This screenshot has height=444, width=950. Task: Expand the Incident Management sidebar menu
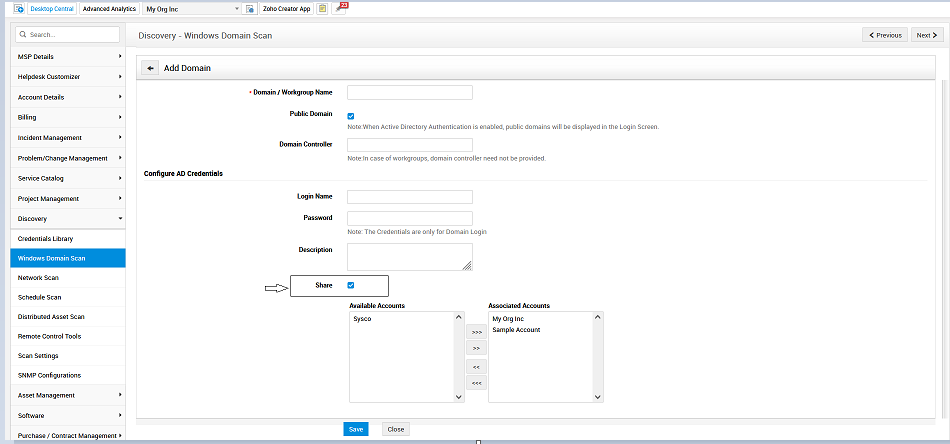67,137
